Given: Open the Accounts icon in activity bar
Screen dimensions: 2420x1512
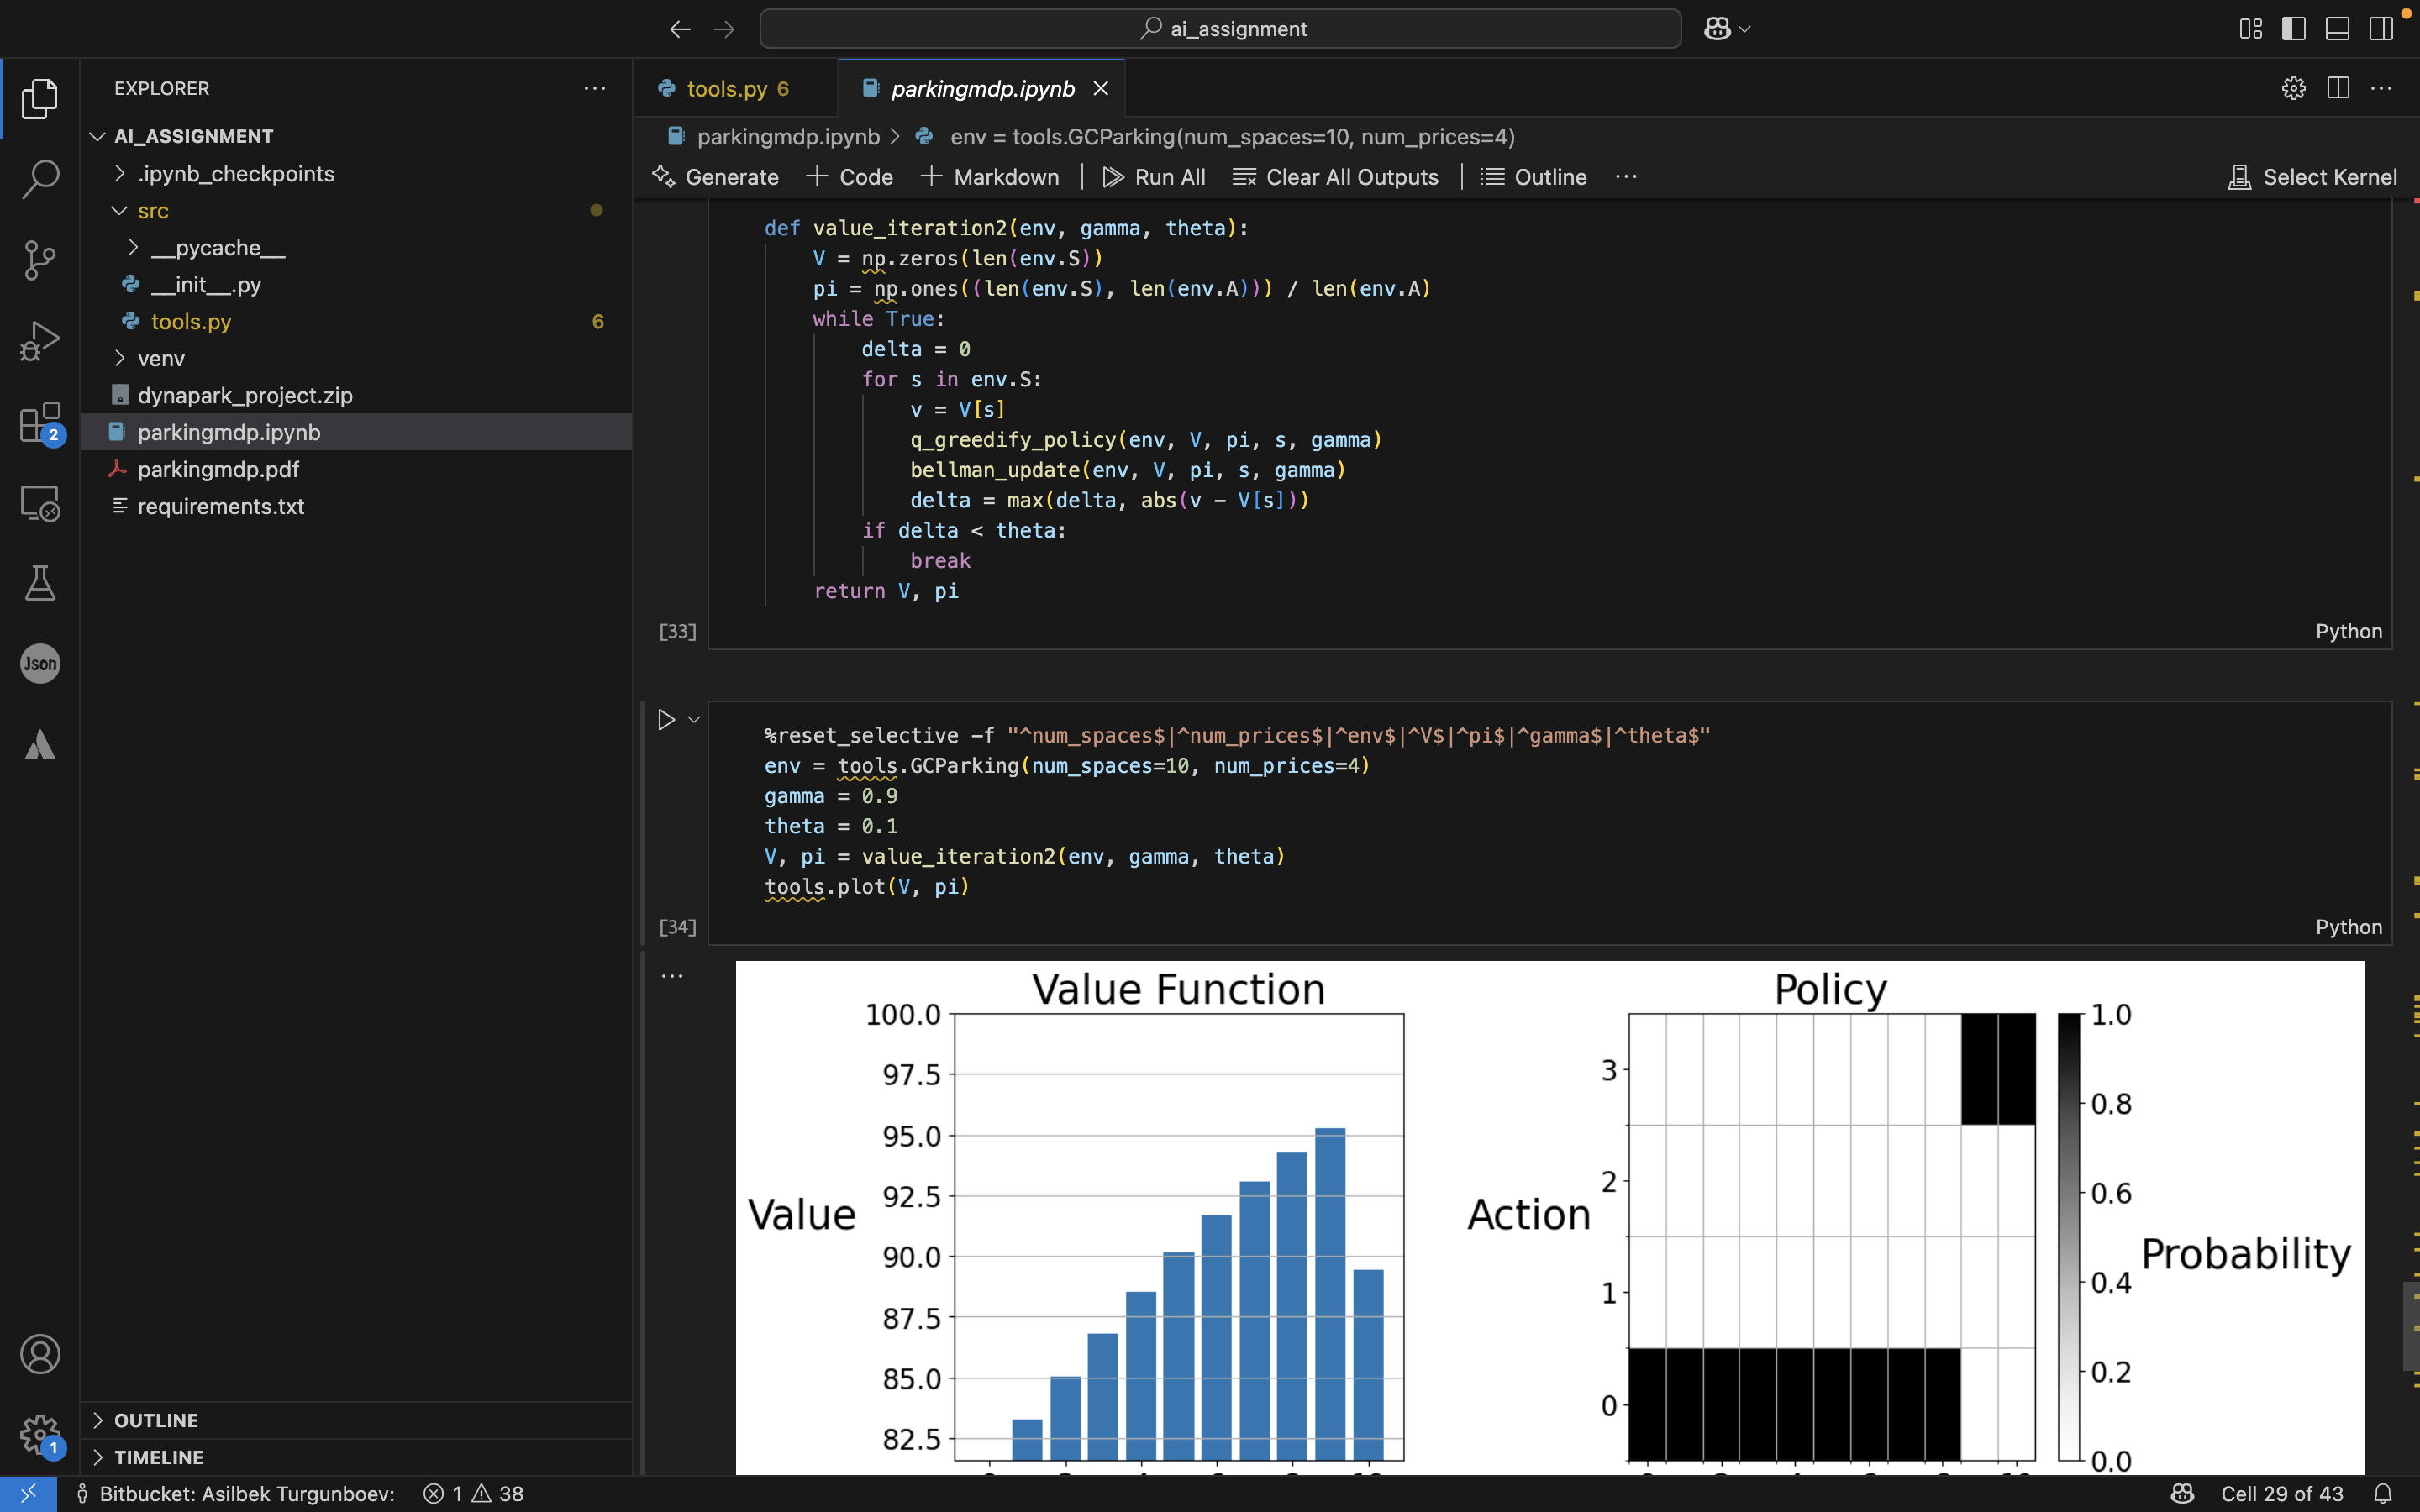Looking at the screenshot, I should (x=40, y=1354).
